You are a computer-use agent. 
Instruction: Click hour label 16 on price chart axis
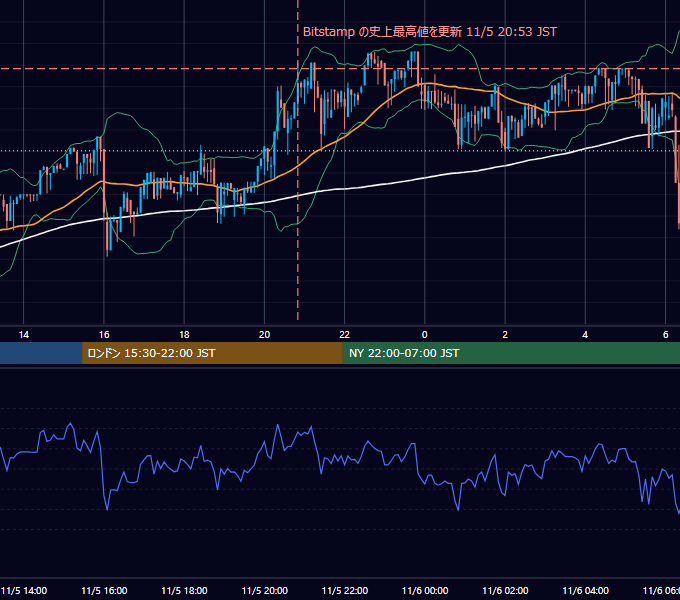104,335
